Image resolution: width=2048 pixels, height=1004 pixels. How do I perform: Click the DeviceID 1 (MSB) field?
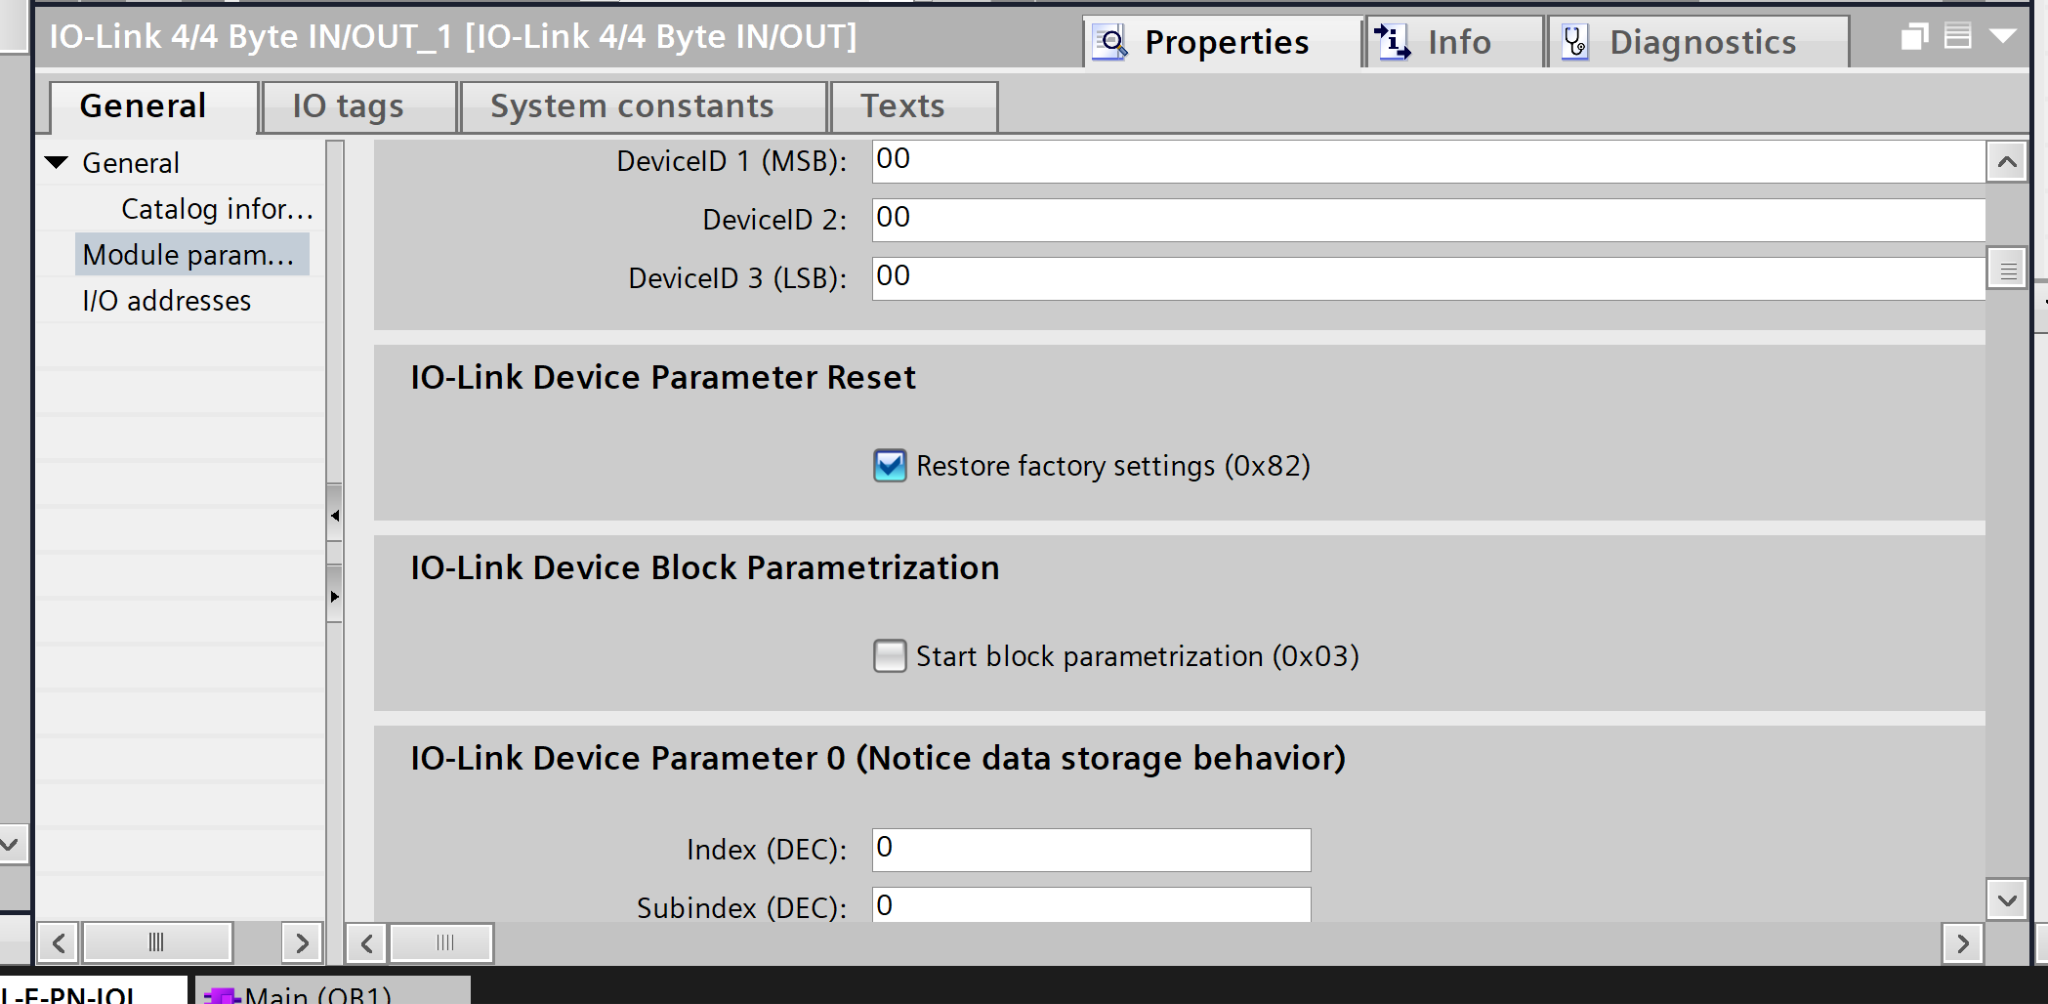click(x=1427, y=160)
